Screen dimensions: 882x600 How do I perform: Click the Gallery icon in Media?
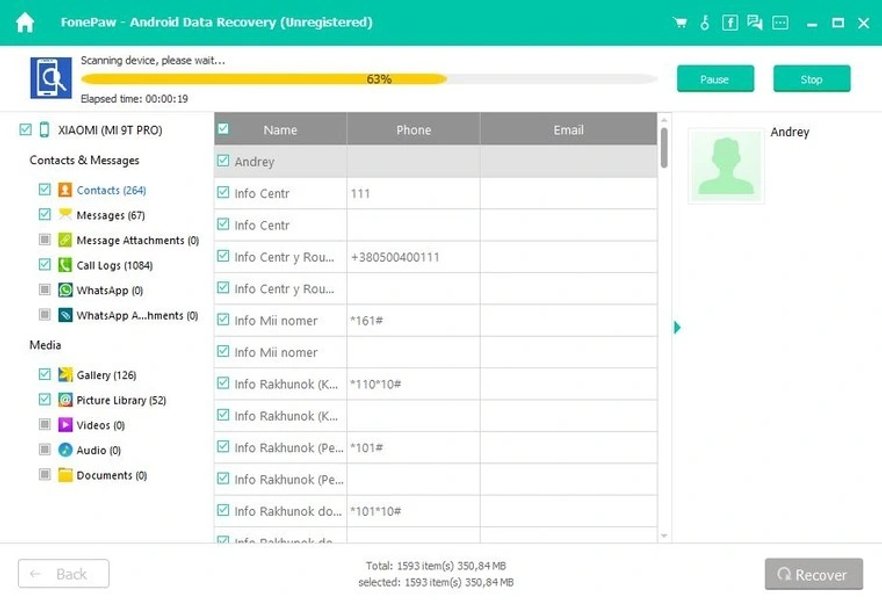[x=65, y=375]
